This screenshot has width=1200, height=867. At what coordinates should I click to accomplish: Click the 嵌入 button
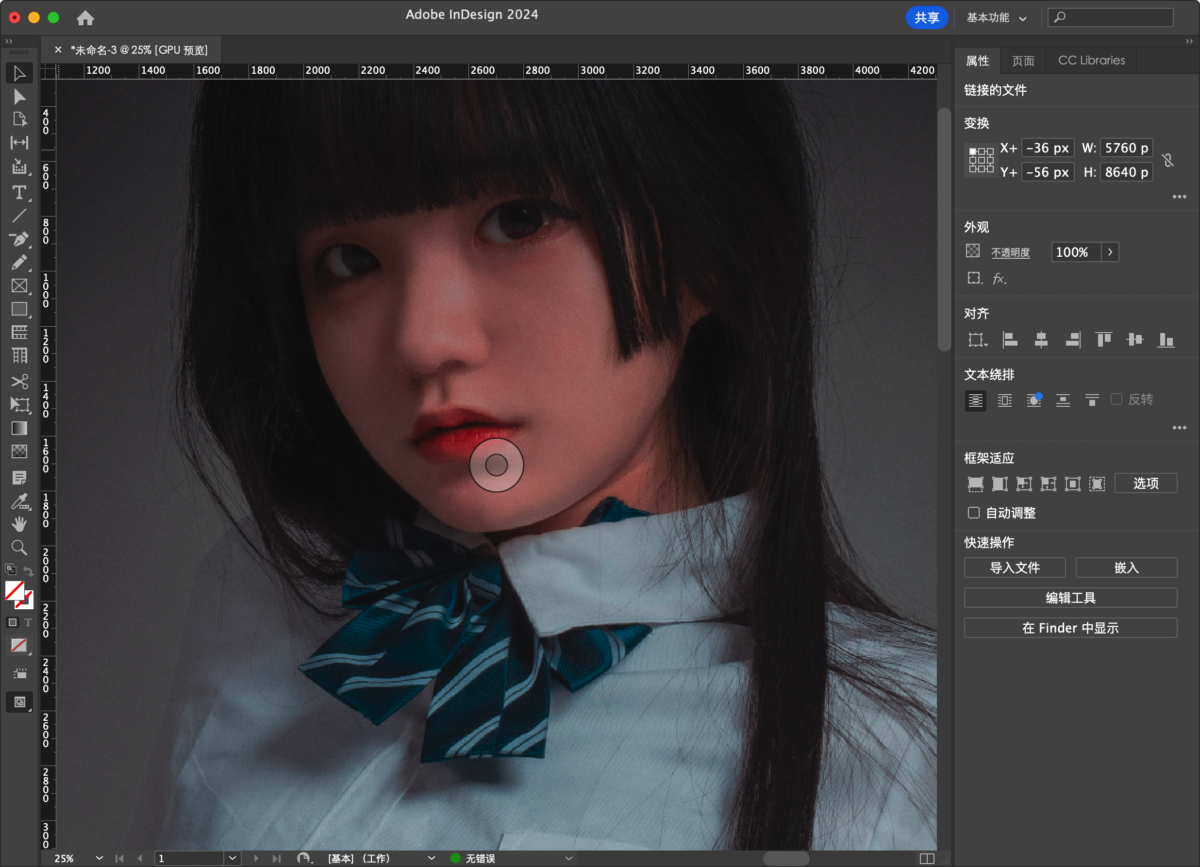[1126, 567]
